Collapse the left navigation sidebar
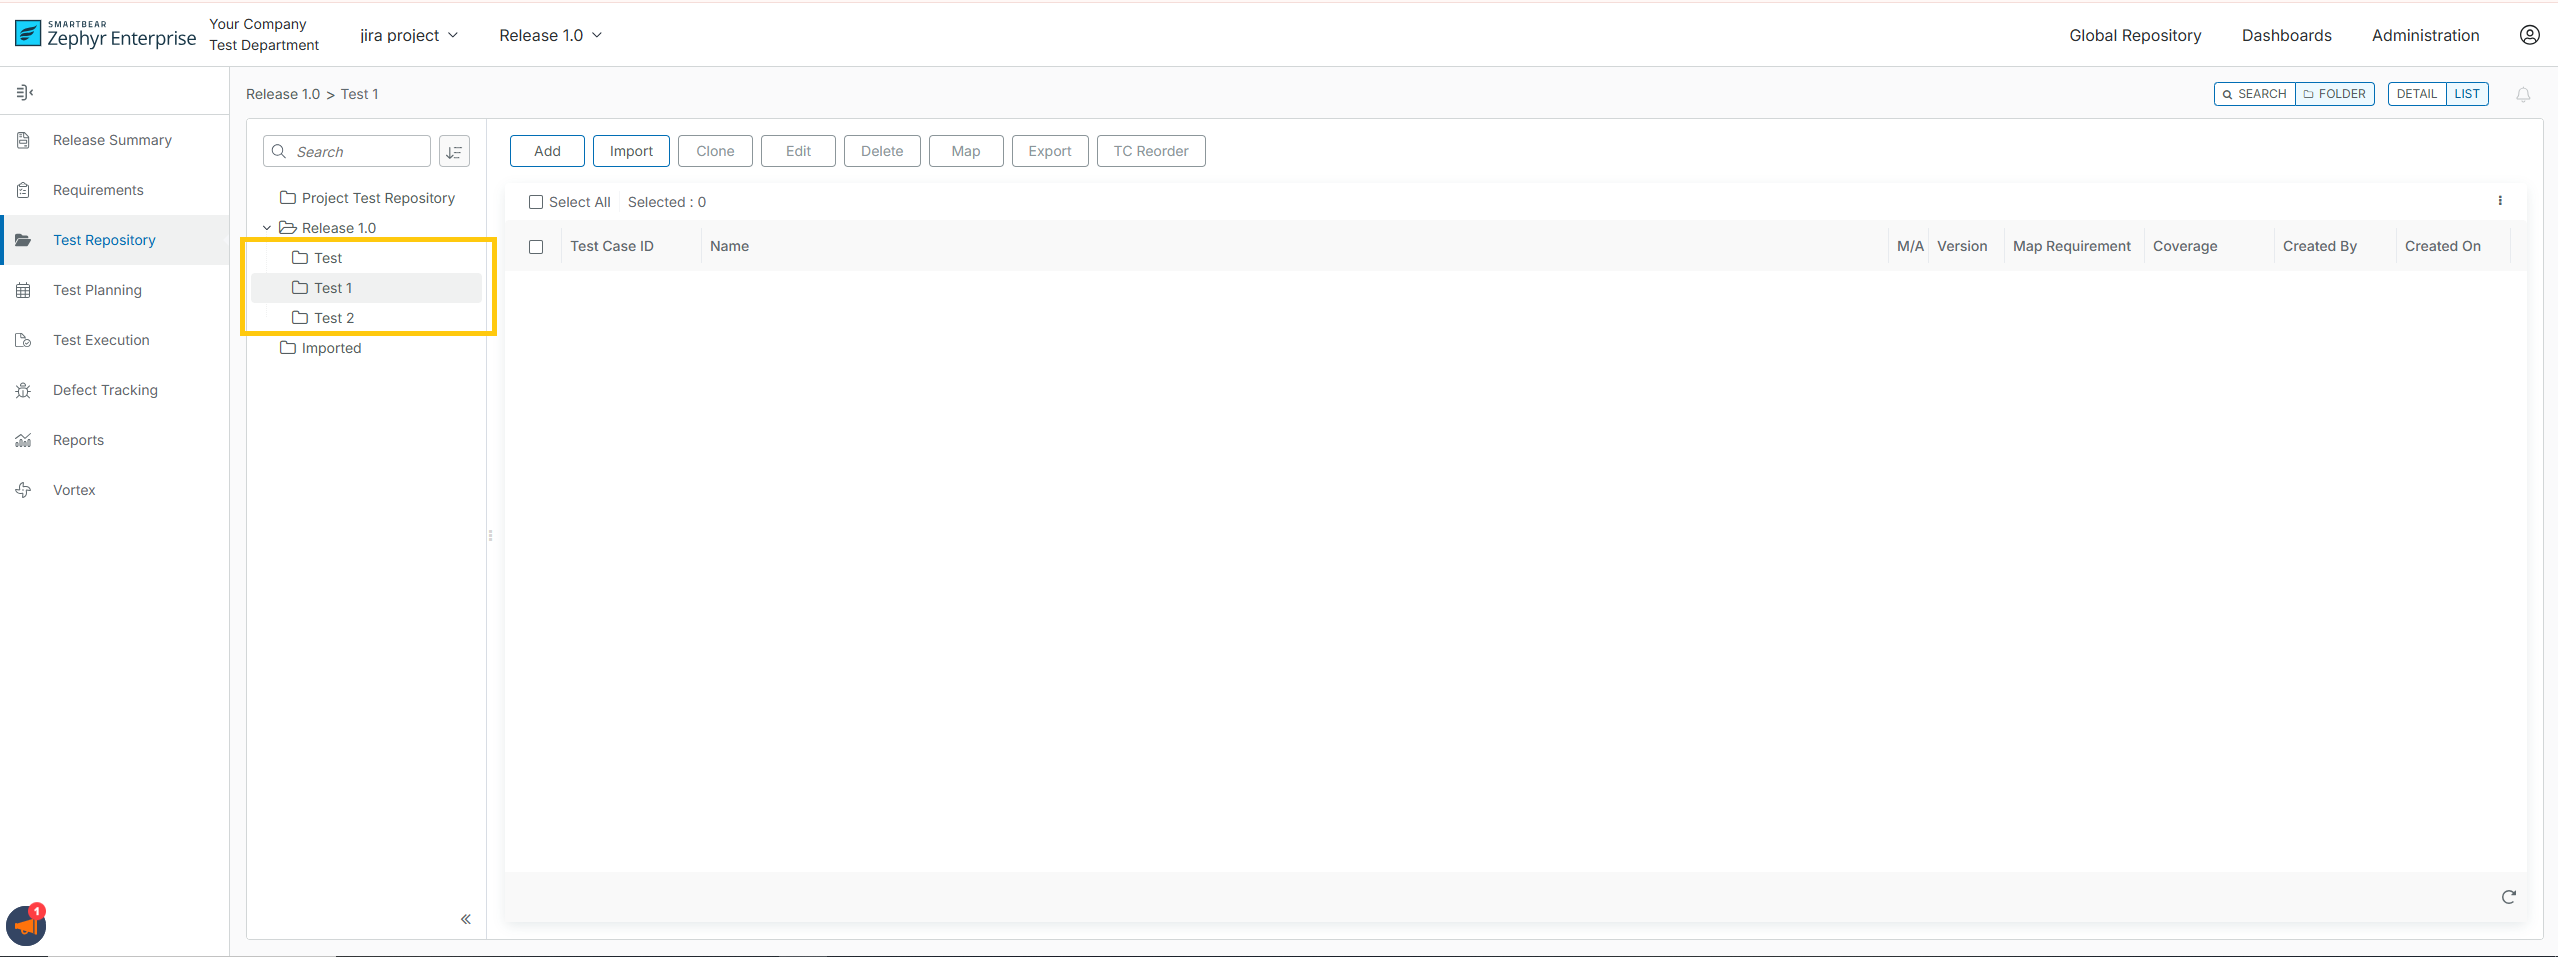This screenshot has width=2558, height=957. (x=26, y=91)
